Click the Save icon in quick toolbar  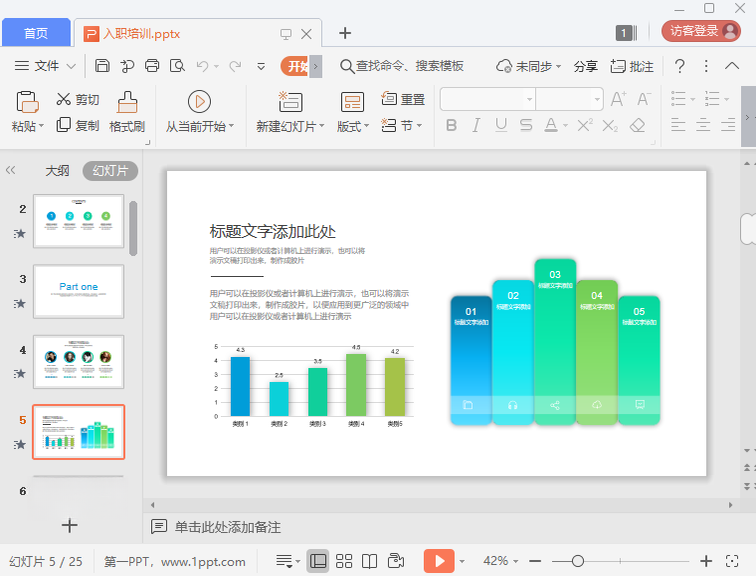point(102,66)
